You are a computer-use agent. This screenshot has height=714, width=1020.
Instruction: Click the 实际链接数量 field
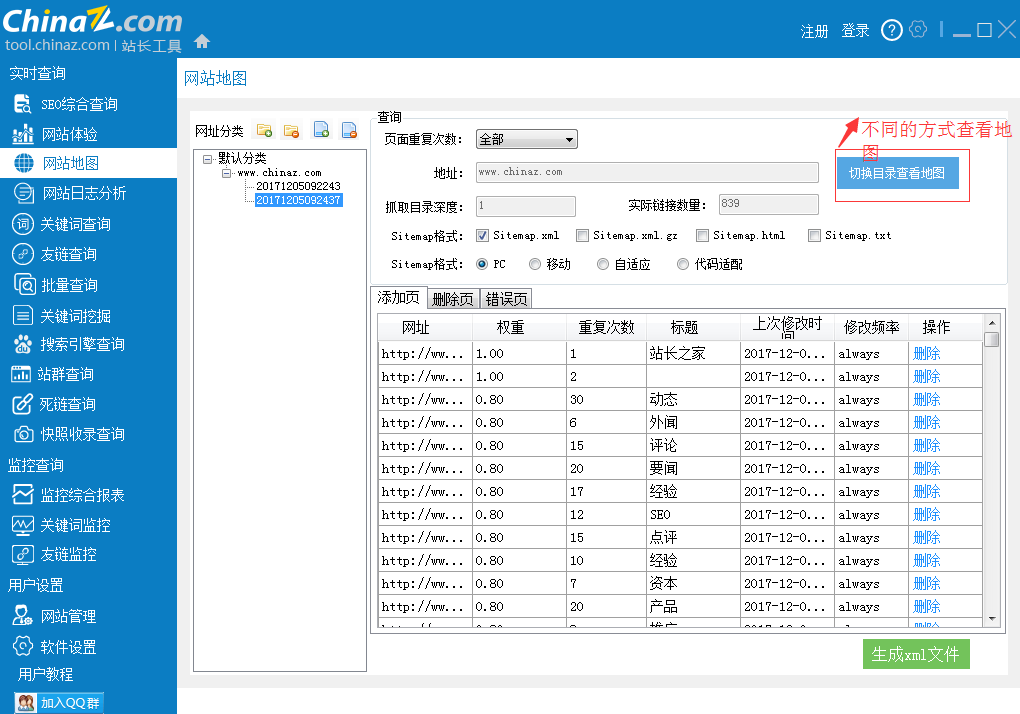click(x=768, y=204)
